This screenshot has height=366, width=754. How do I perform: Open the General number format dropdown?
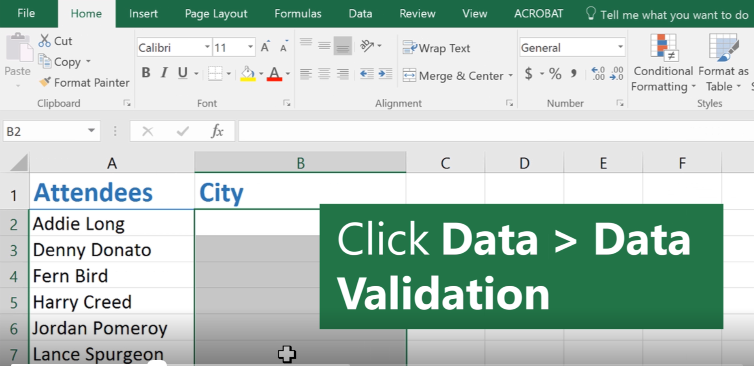pos(620,47)
